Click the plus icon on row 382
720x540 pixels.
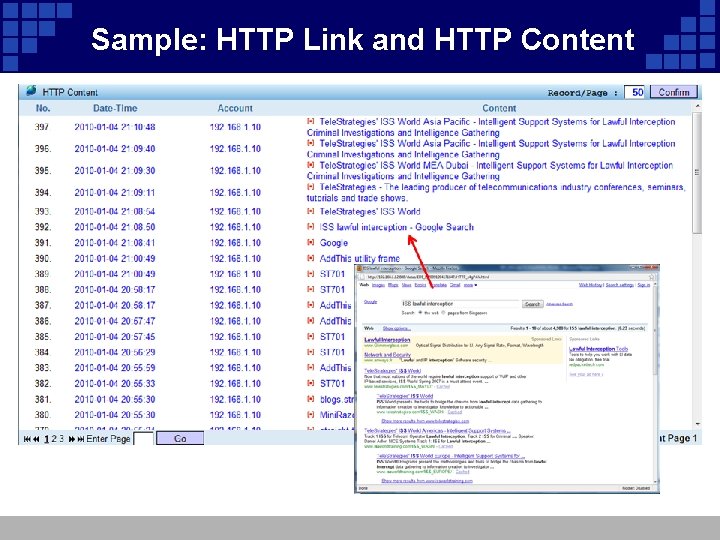click(311, 383)
